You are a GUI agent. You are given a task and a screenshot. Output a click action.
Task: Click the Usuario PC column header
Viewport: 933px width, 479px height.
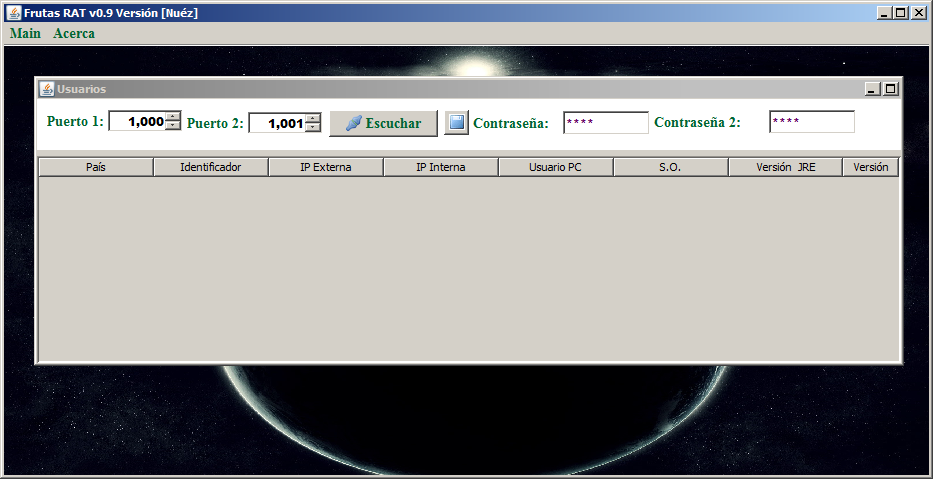[555, 167]
